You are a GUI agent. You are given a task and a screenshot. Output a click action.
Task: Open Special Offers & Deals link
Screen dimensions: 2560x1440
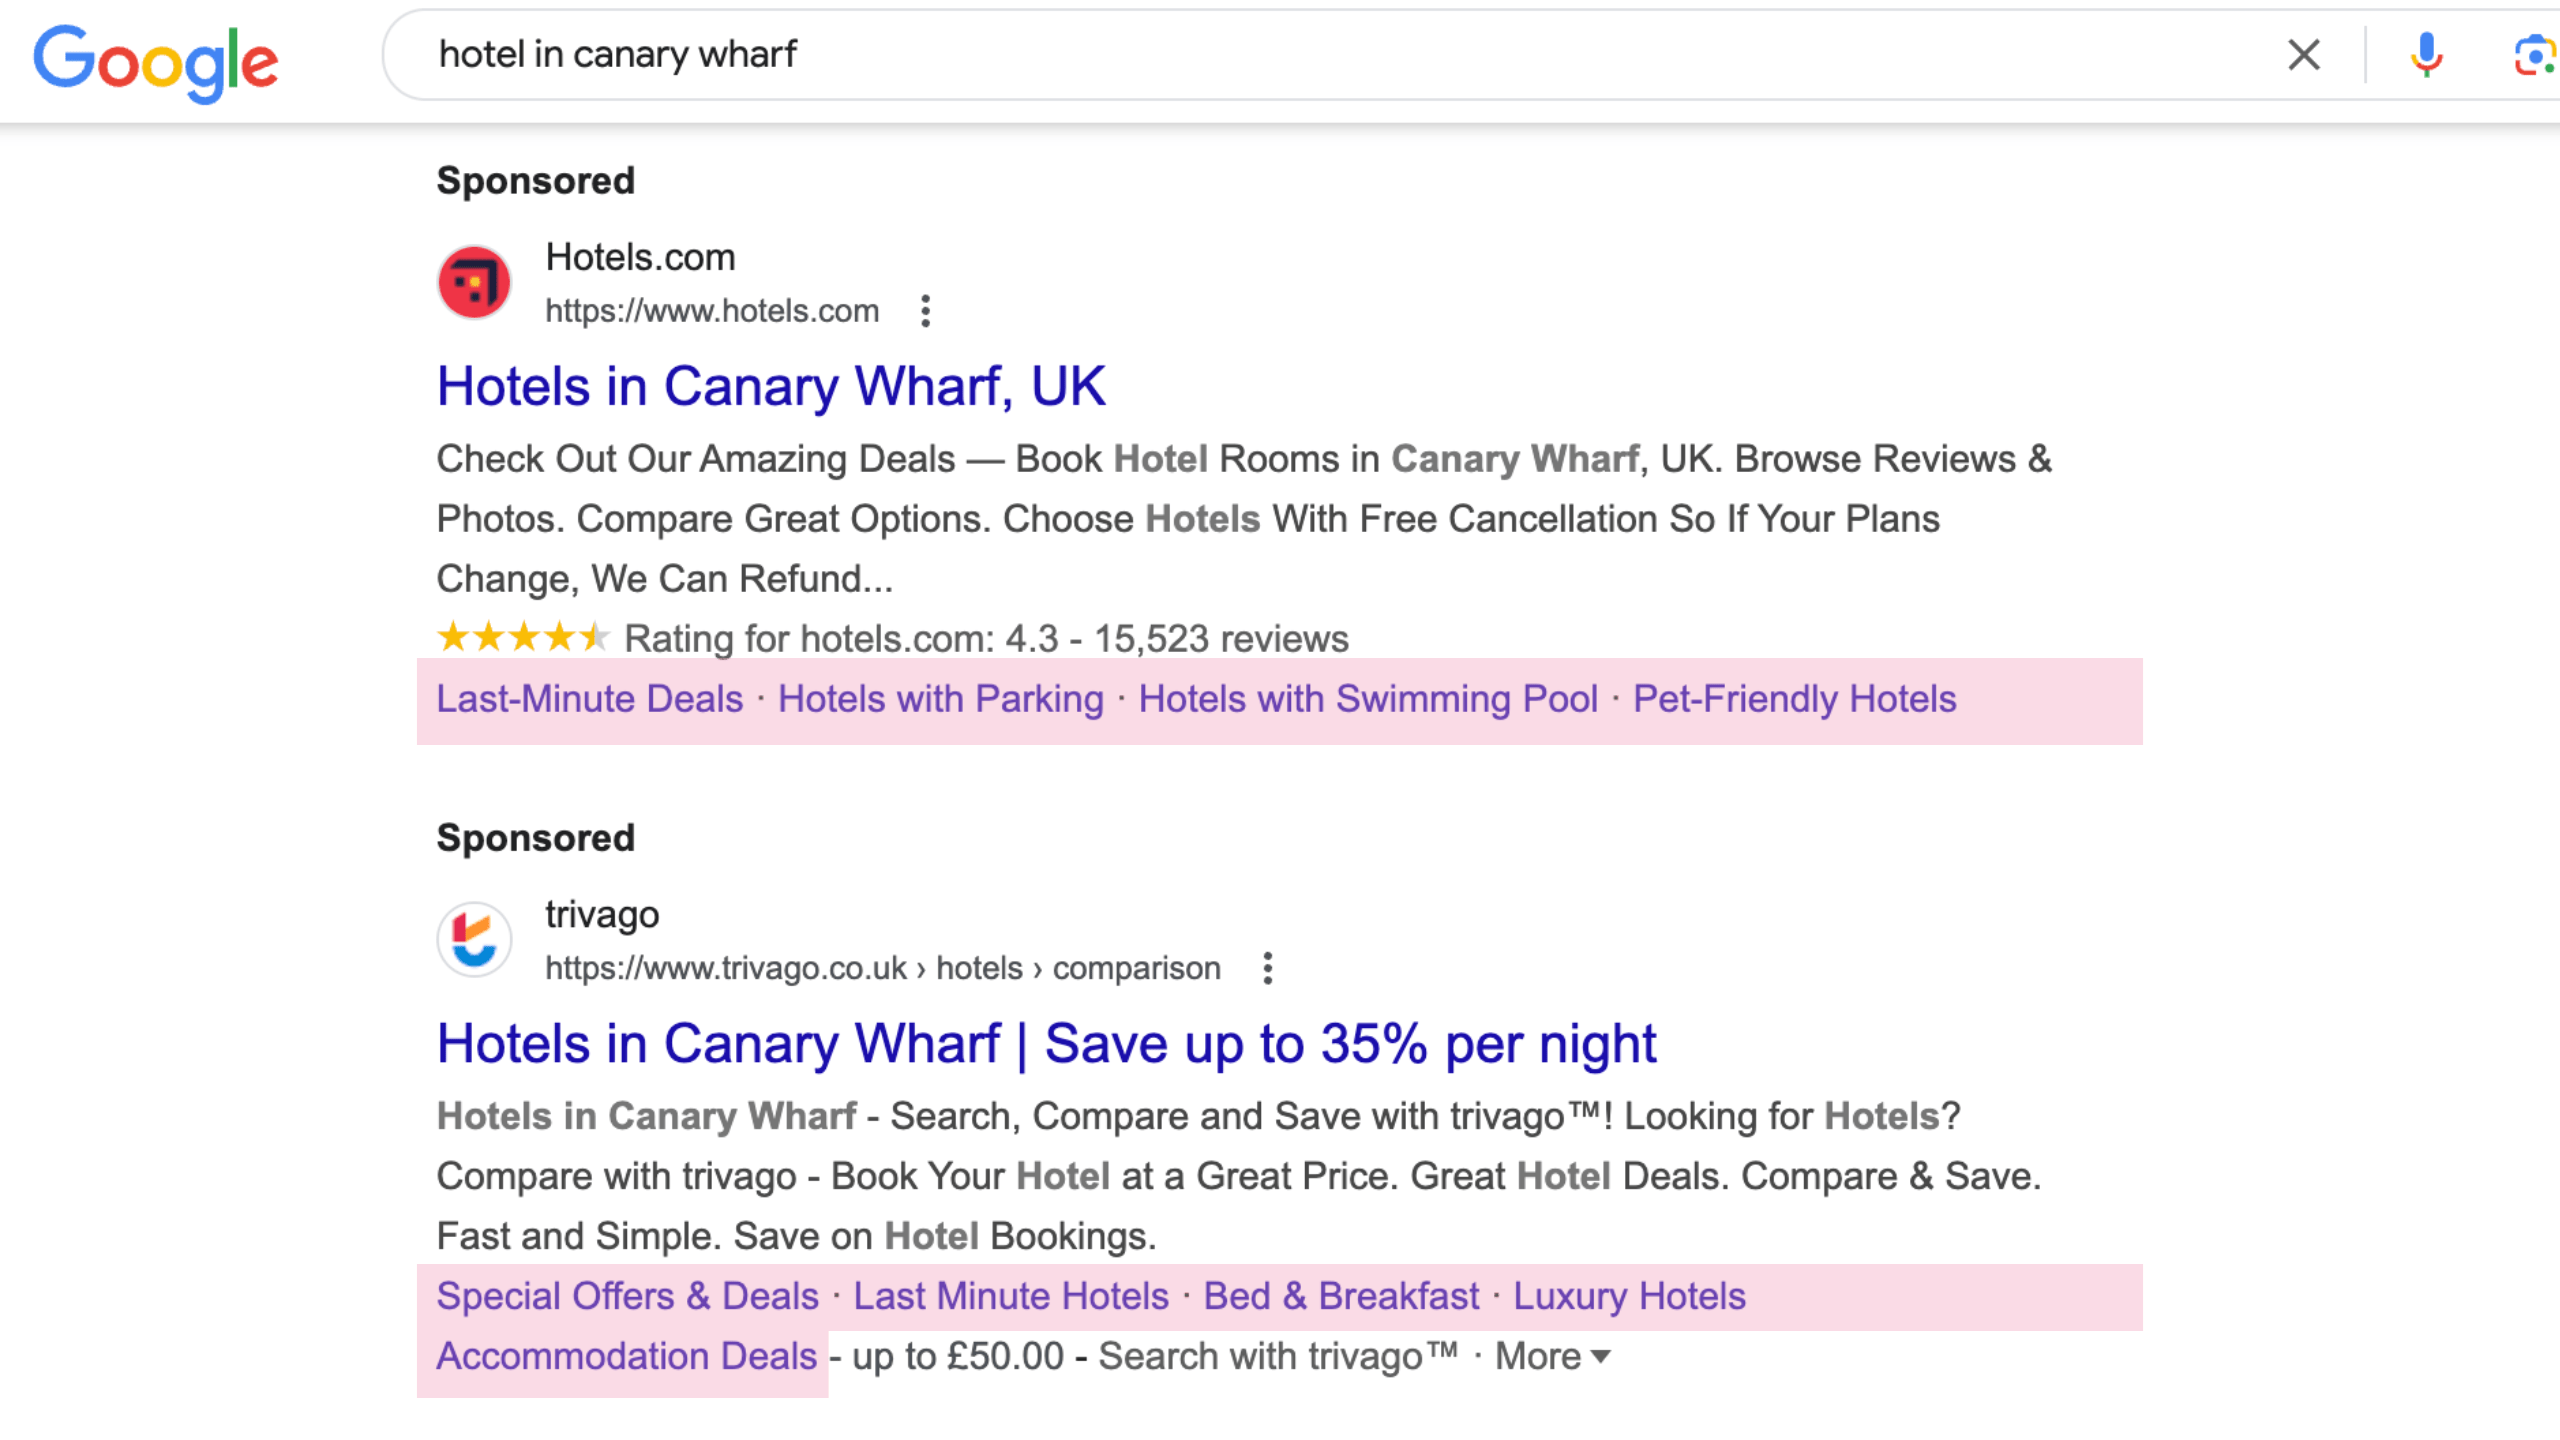tap(627, 1296)
